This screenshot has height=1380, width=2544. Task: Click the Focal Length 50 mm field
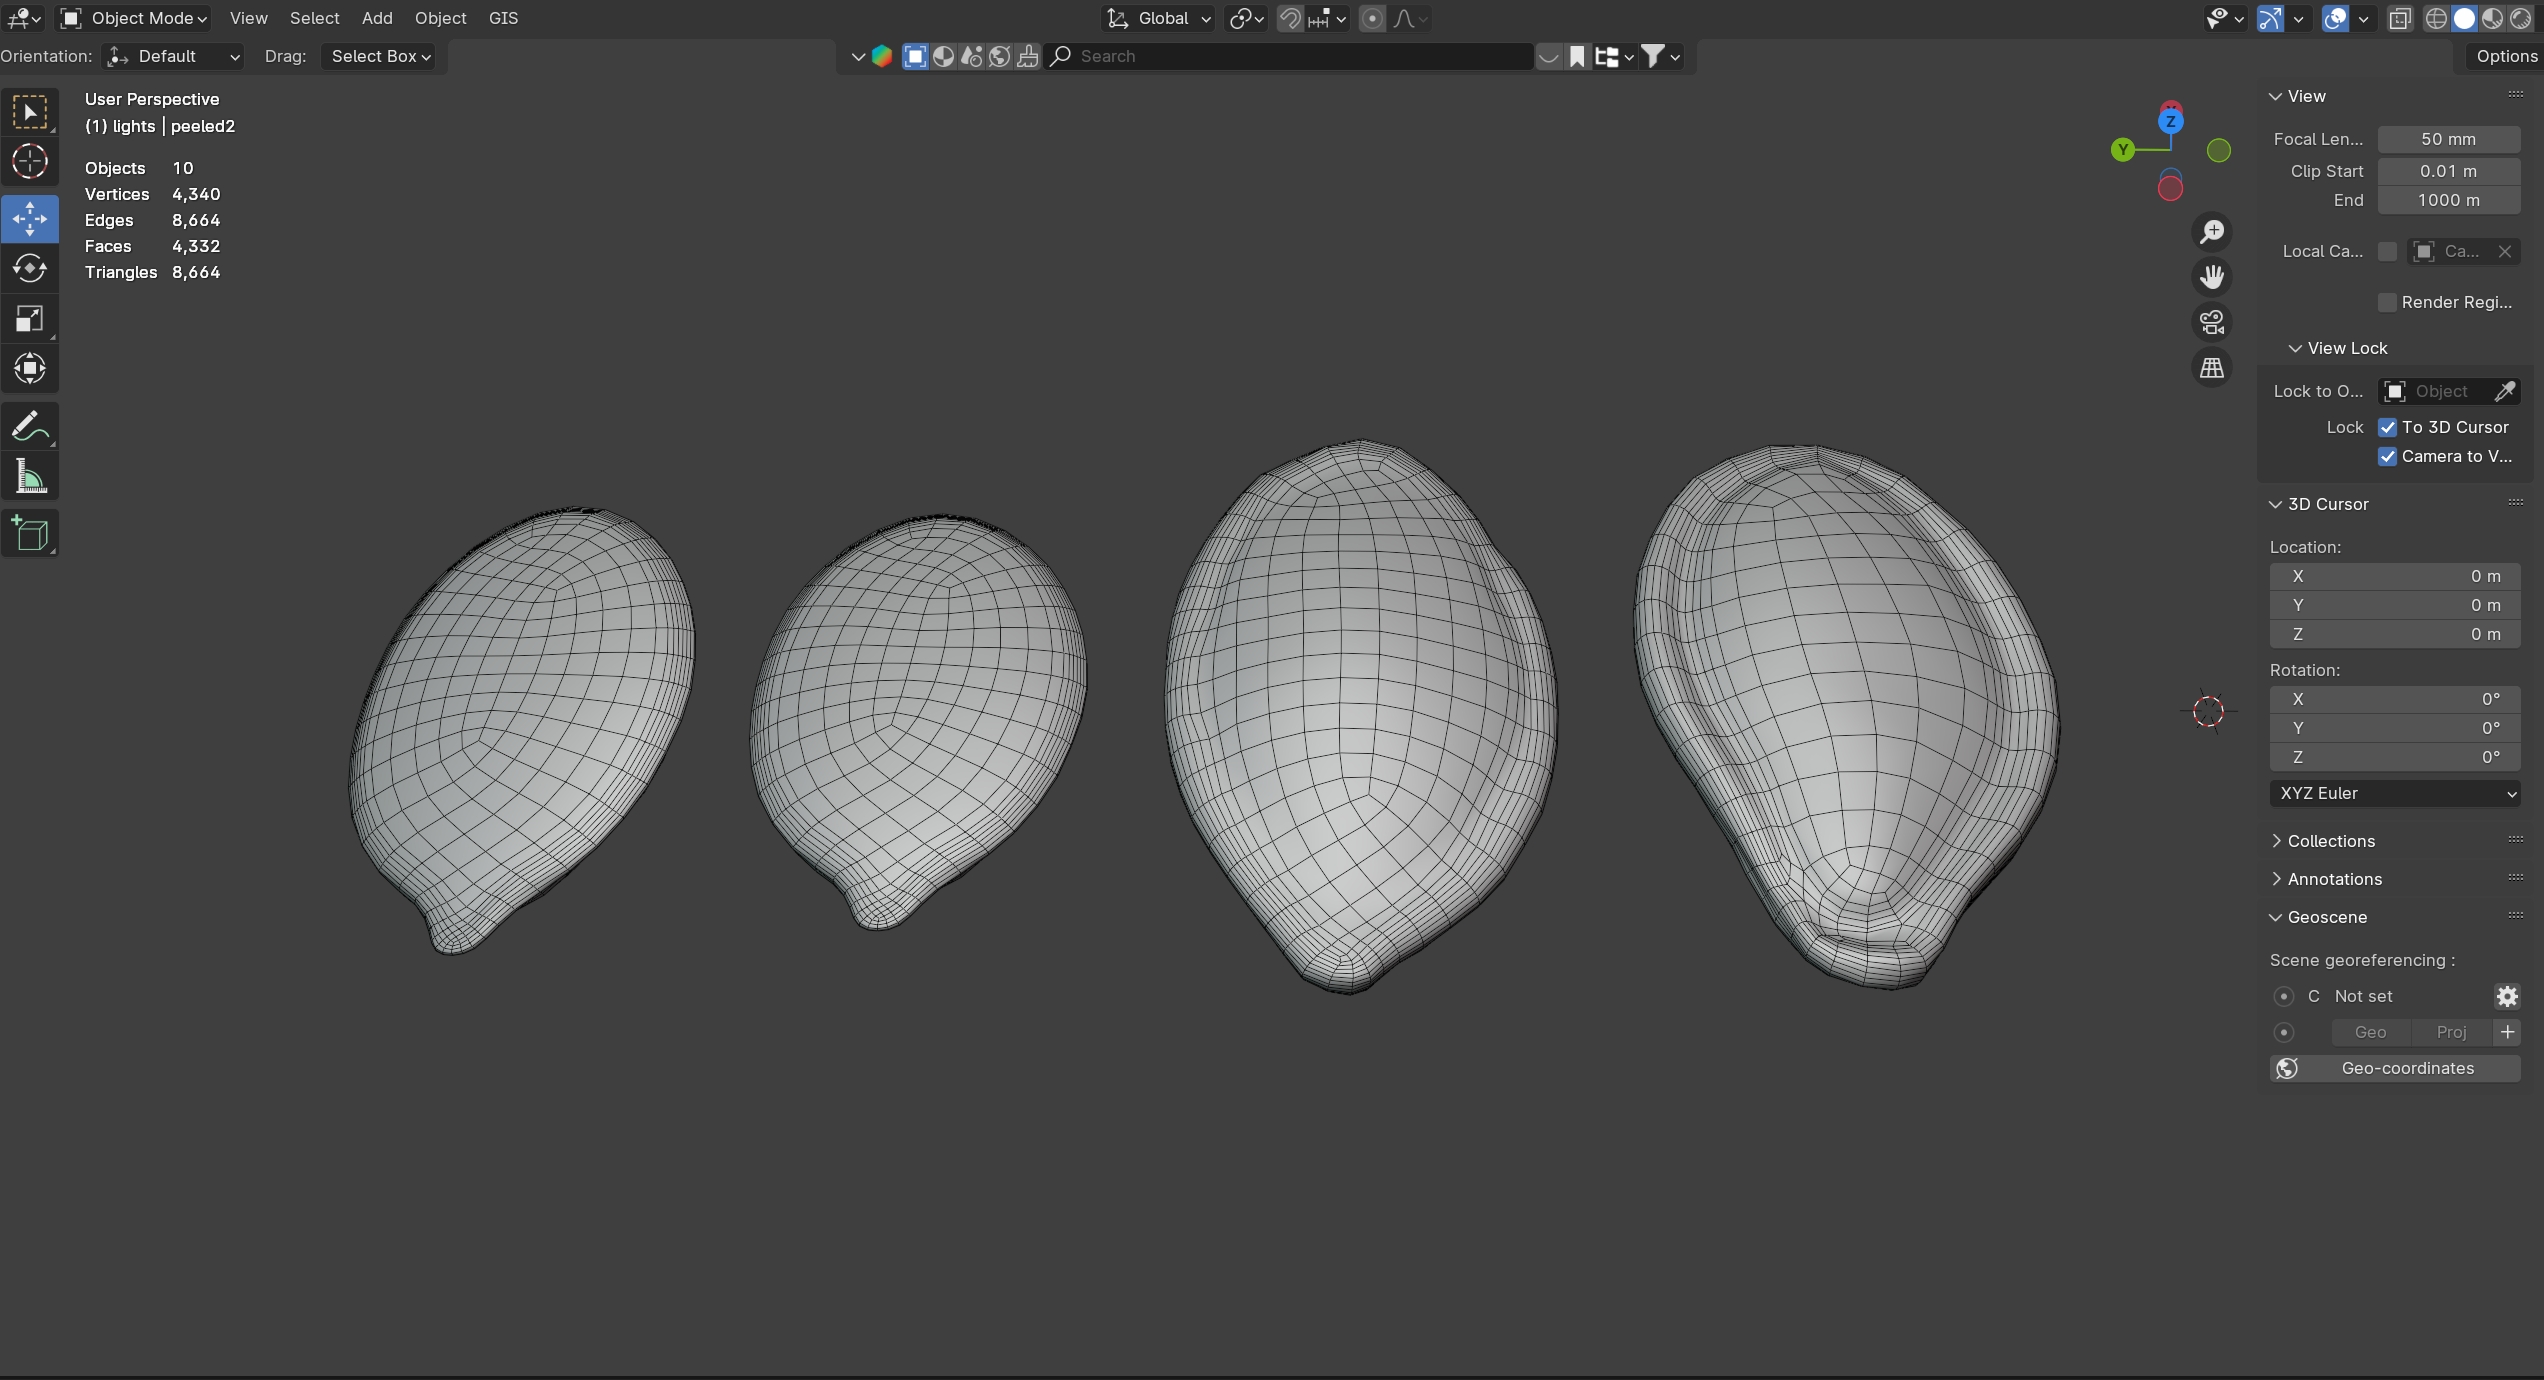click(2448, 139)
